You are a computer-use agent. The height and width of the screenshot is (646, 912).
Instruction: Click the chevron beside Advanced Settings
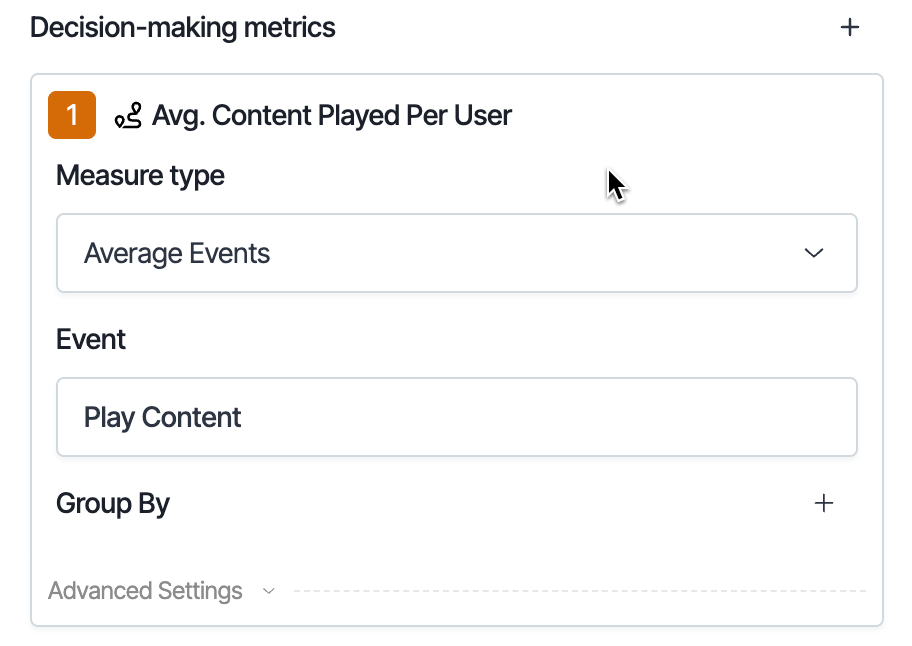click(268, 591)
